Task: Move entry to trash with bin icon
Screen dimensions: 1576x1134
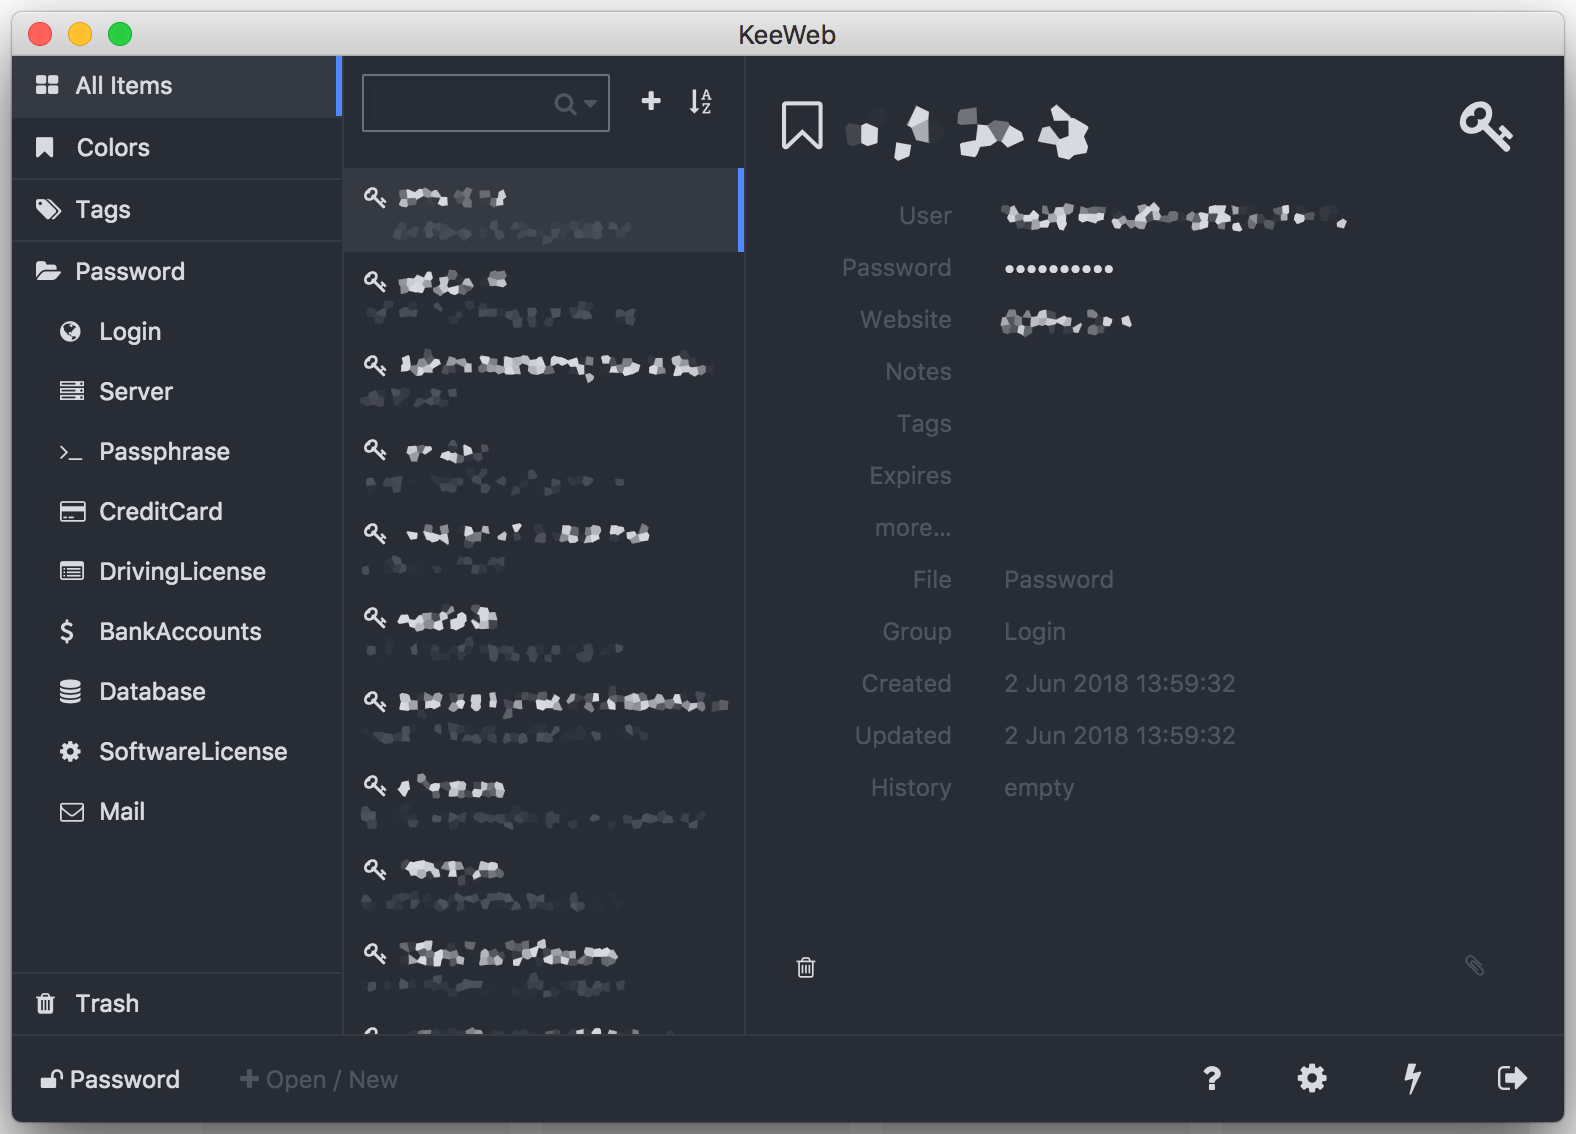Action: (806, 967)
